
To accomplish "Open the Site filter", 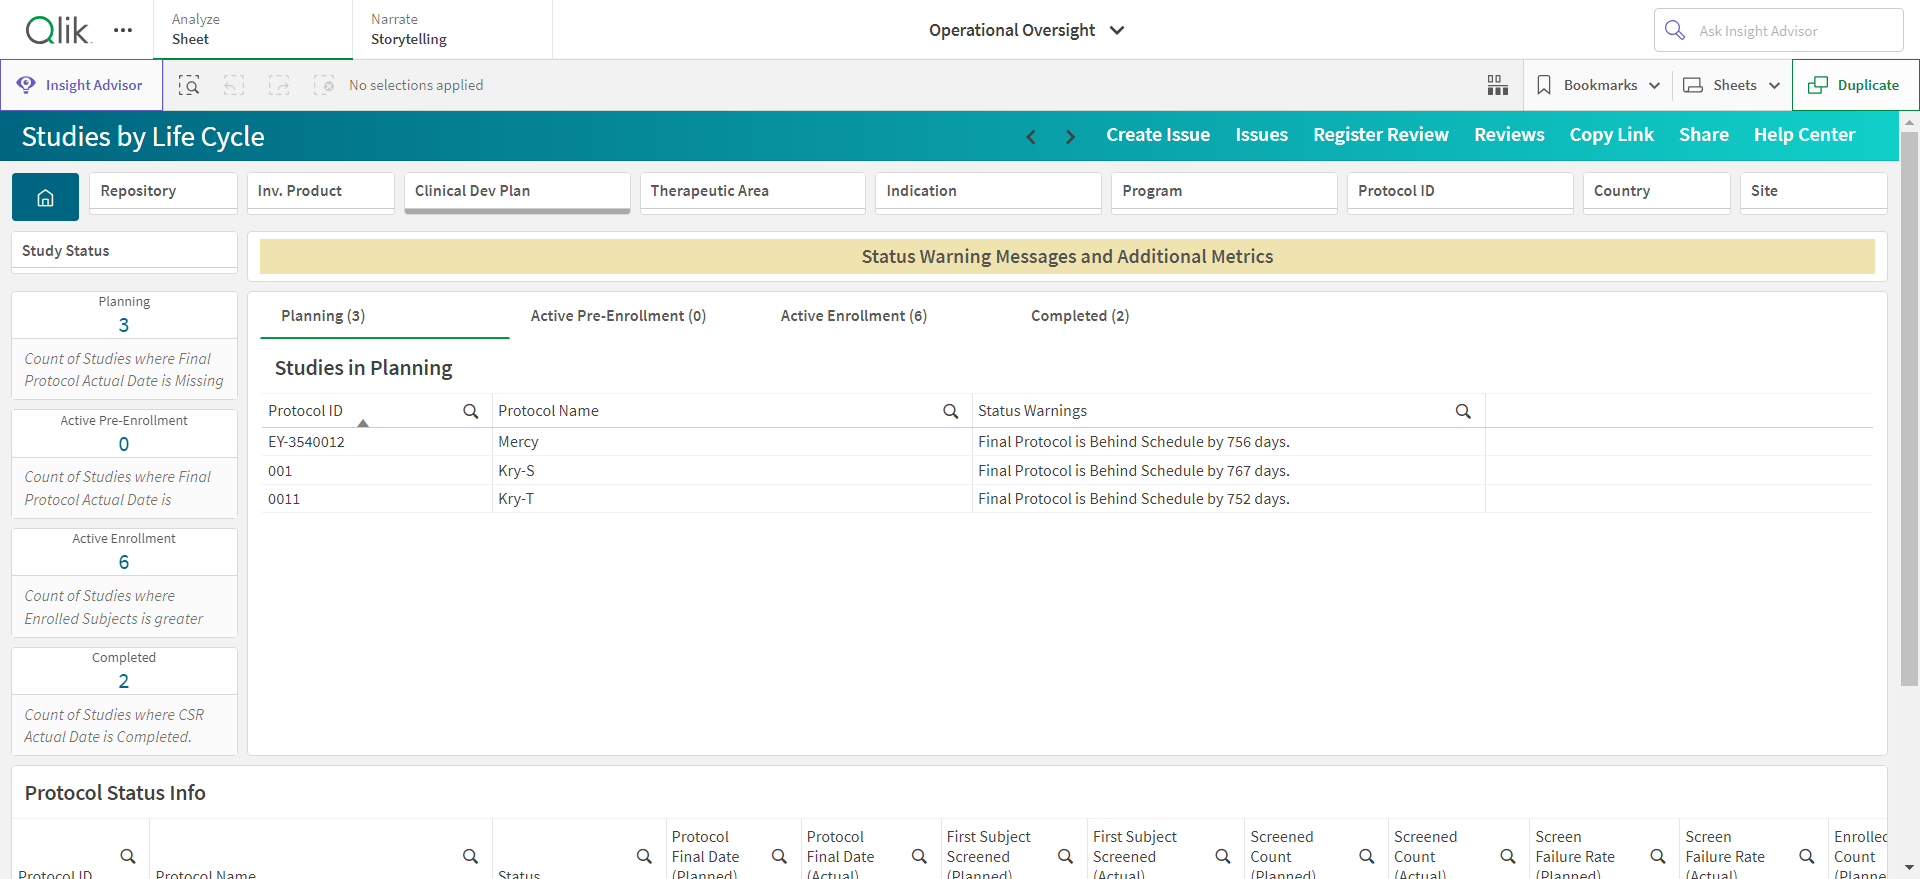I will tap(1814, 192).
